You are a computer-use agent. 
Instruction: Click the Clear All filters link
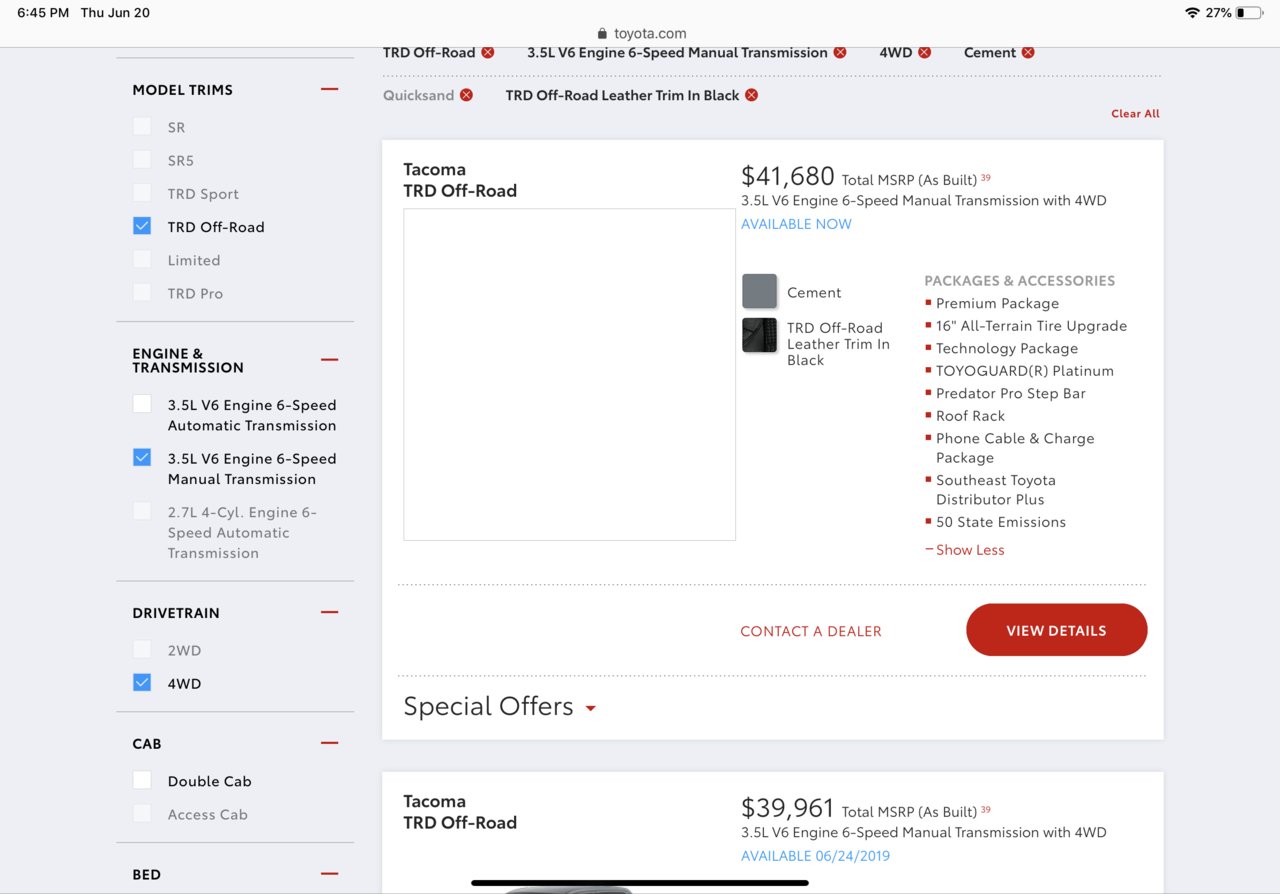coord(1135,114)
